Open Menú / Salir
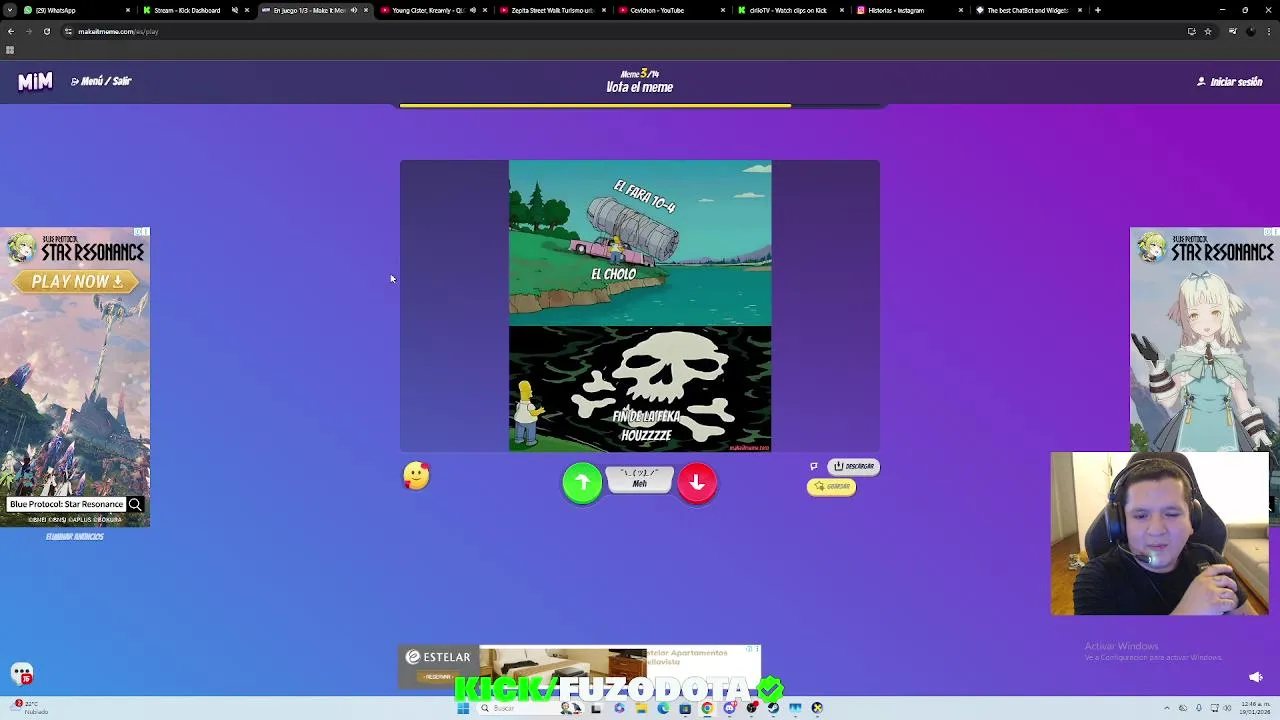 (101, 81)
